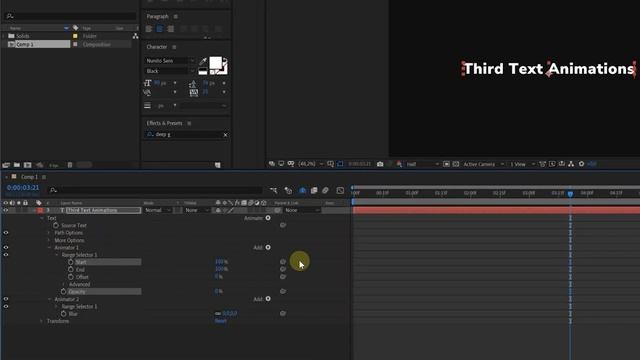The image size is (640, 360).
Task: Open the Effects & Presets panel menu
Action: click(x=189, y=123)
